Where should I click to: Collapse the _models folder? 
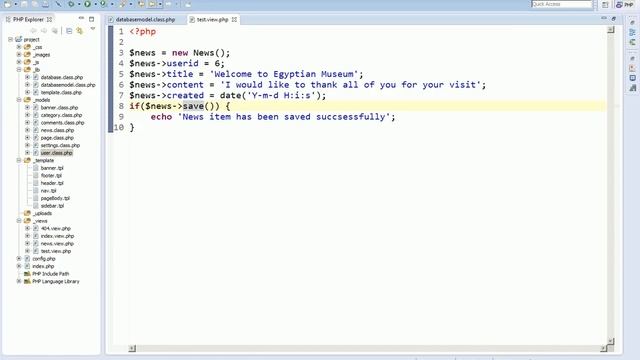point(19,100)
